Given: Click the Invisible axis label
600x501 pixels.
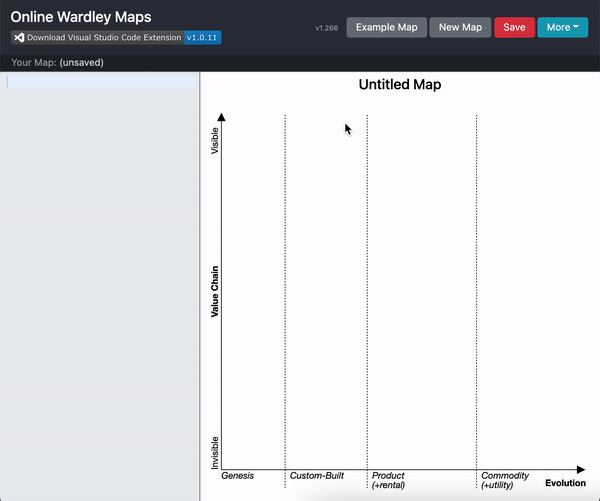Looking at the screenshot, I should tap(215, 453).
